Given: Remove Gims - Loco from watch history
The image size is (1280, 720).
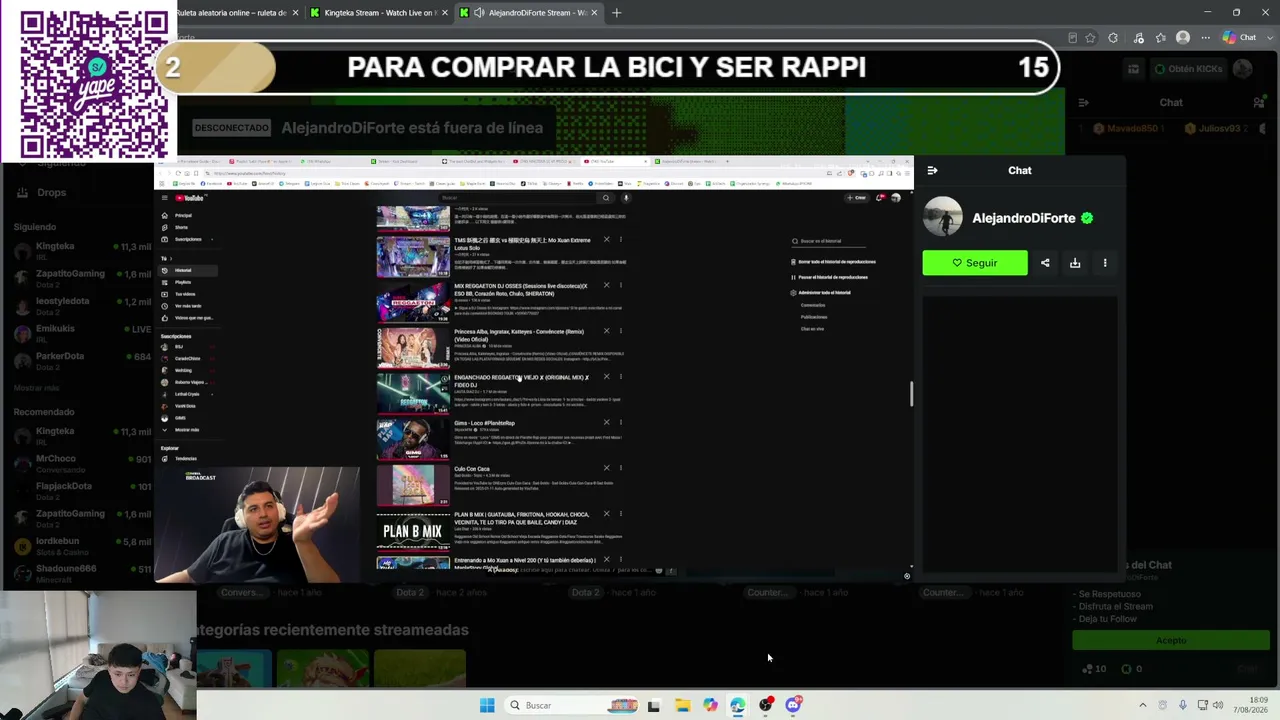Looking at the screenshot, I should [x=606, y=422].
